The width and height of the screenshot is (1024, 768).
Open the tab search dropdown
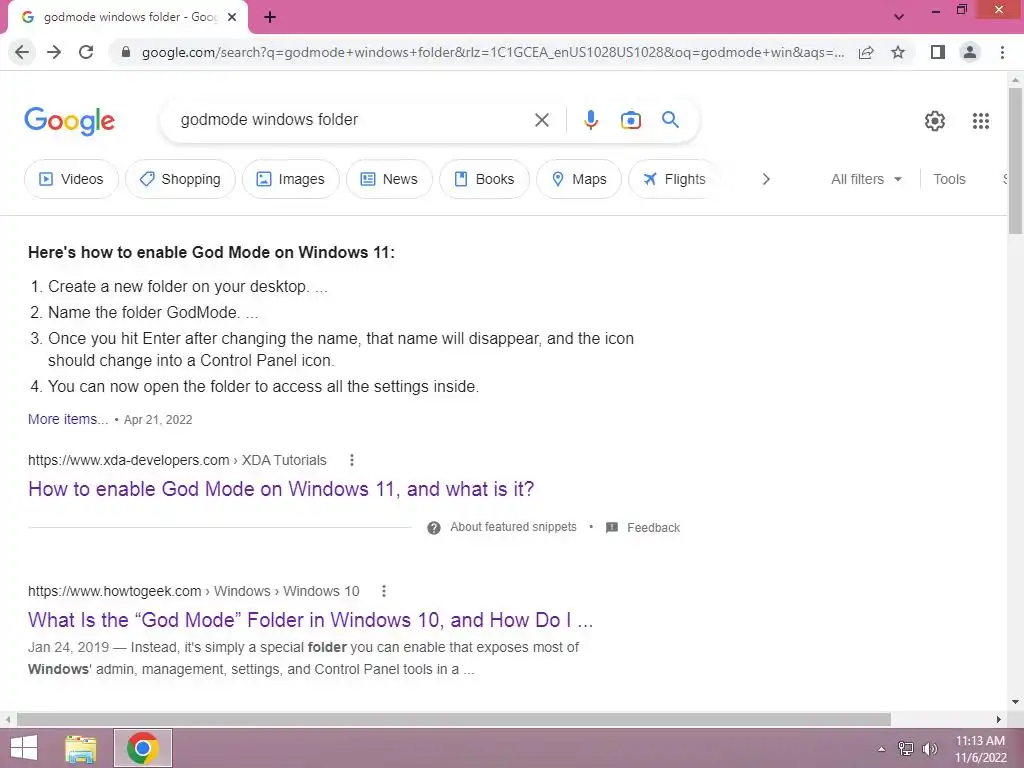click(899, 17)
